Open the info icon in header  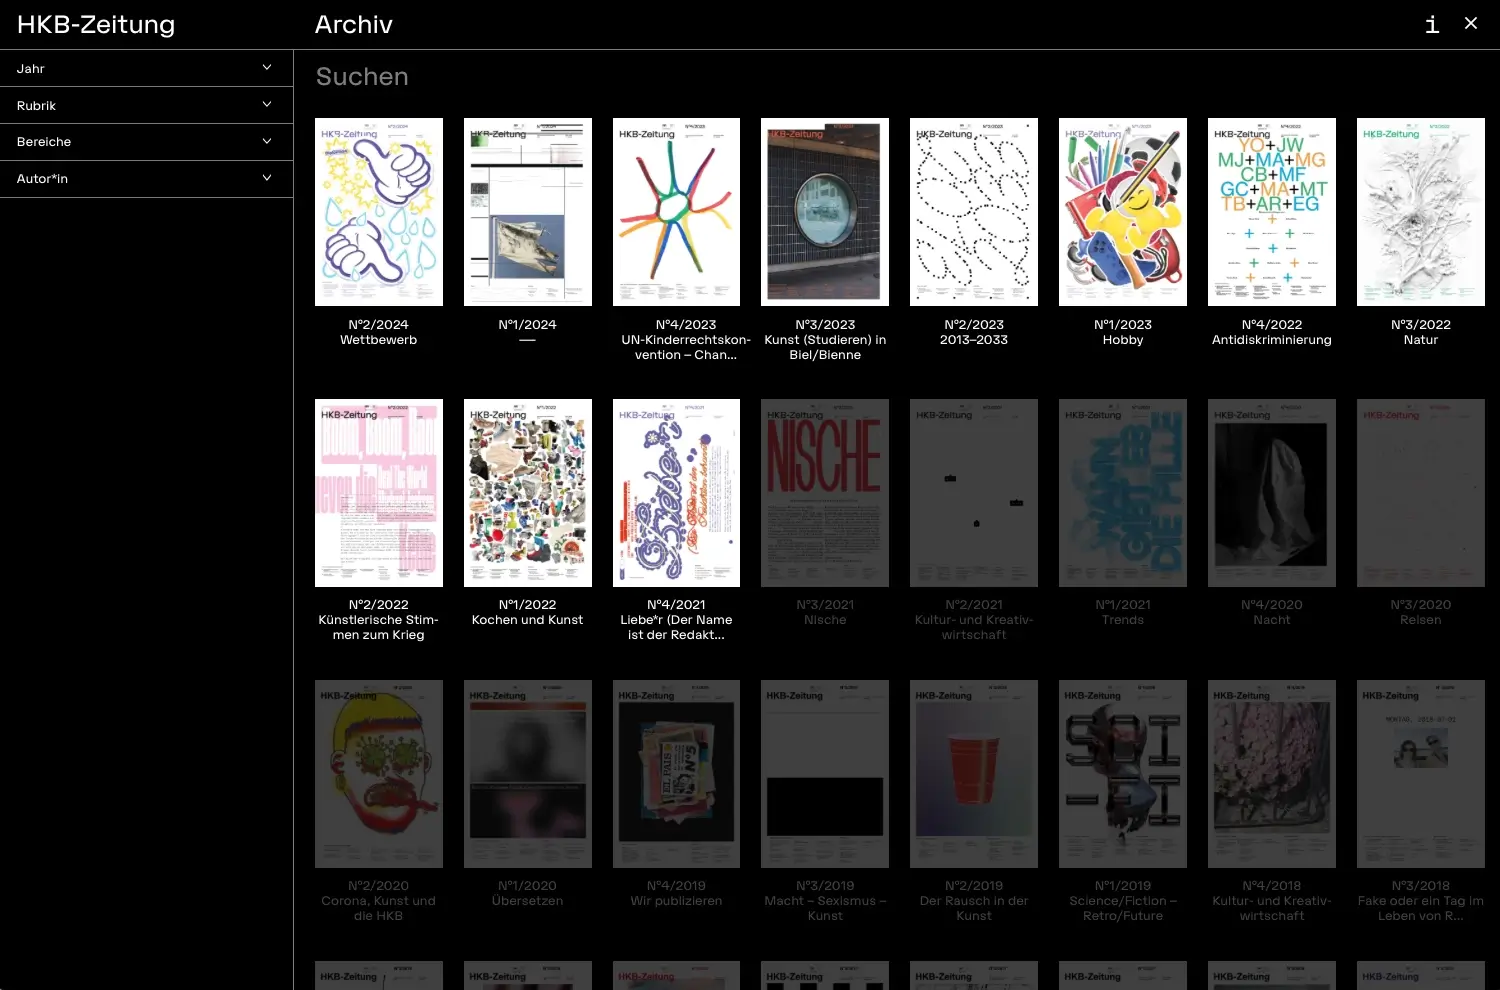(1432, 24)
